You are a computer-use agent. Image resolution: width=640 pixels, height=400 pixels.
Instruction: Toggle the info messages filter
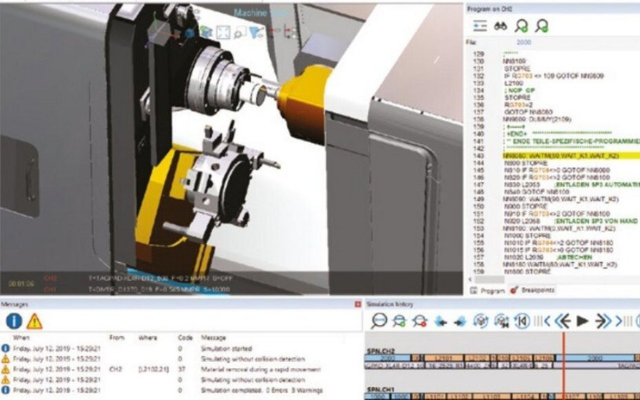[13, 321]
